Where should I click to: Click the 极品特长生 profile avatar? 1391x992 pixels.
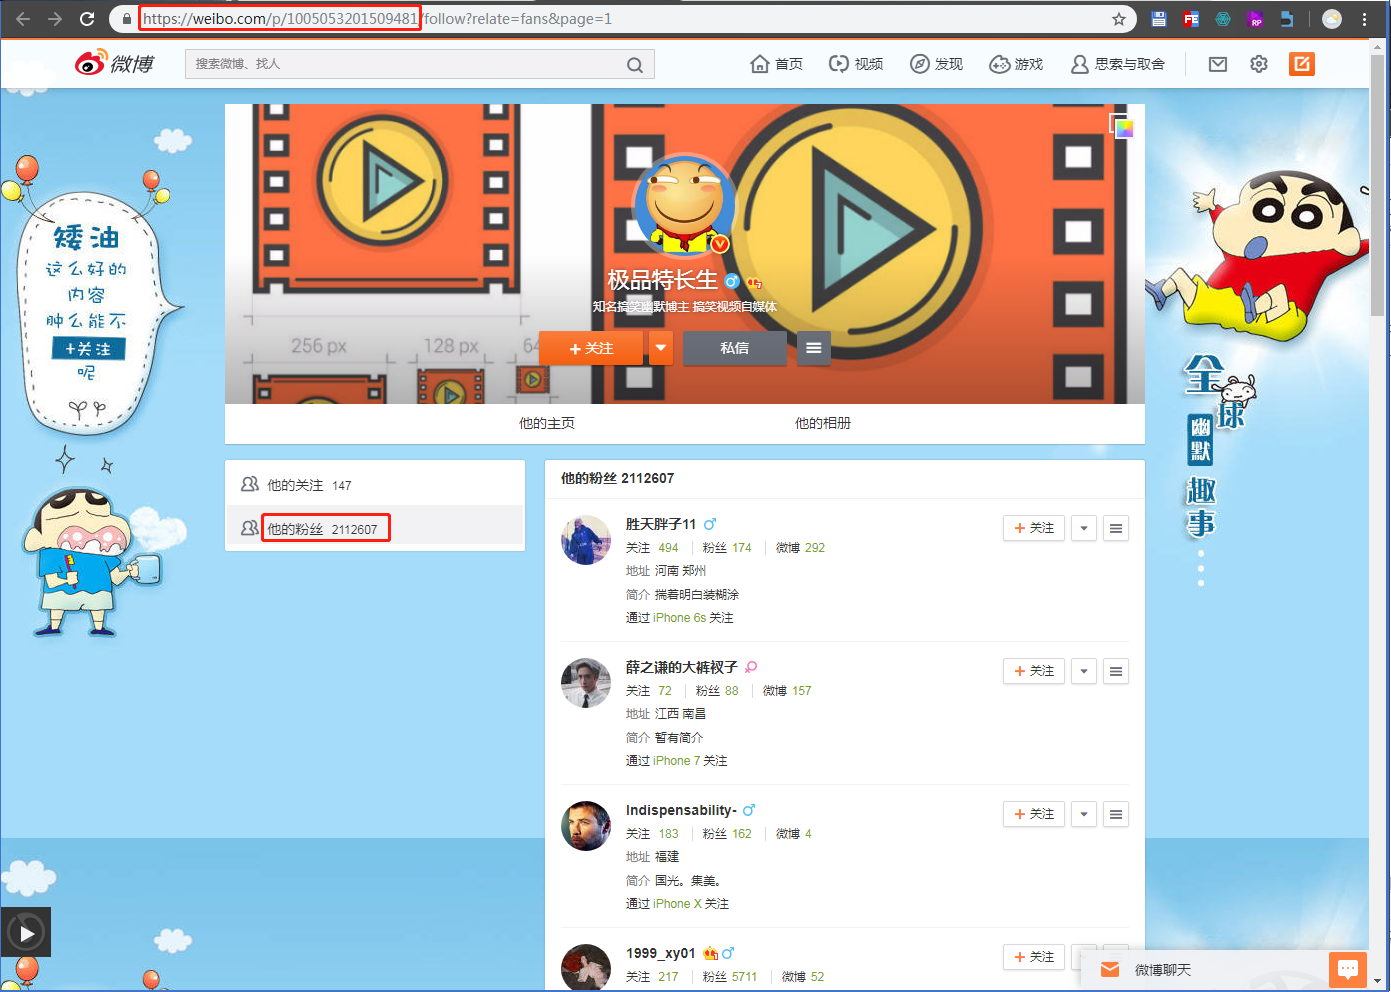coord(685,204)
